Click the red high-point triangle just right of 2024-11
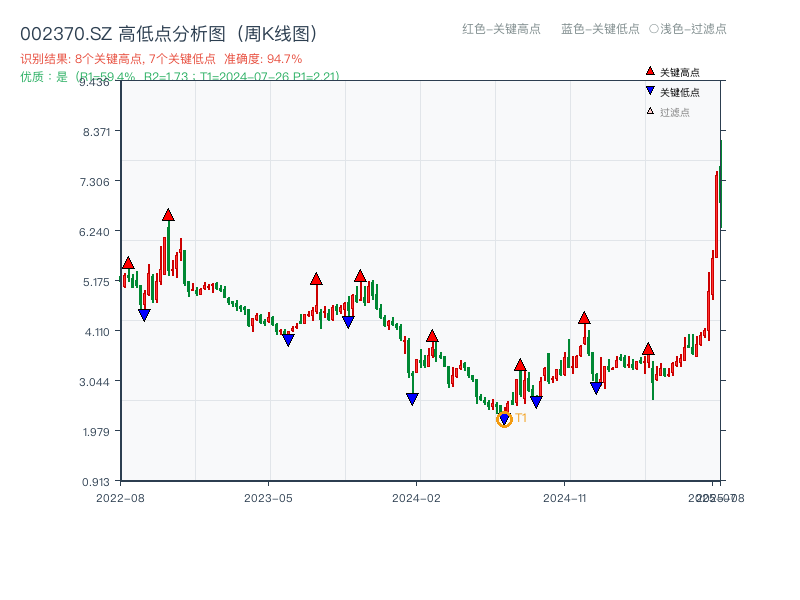 (584, 318)
